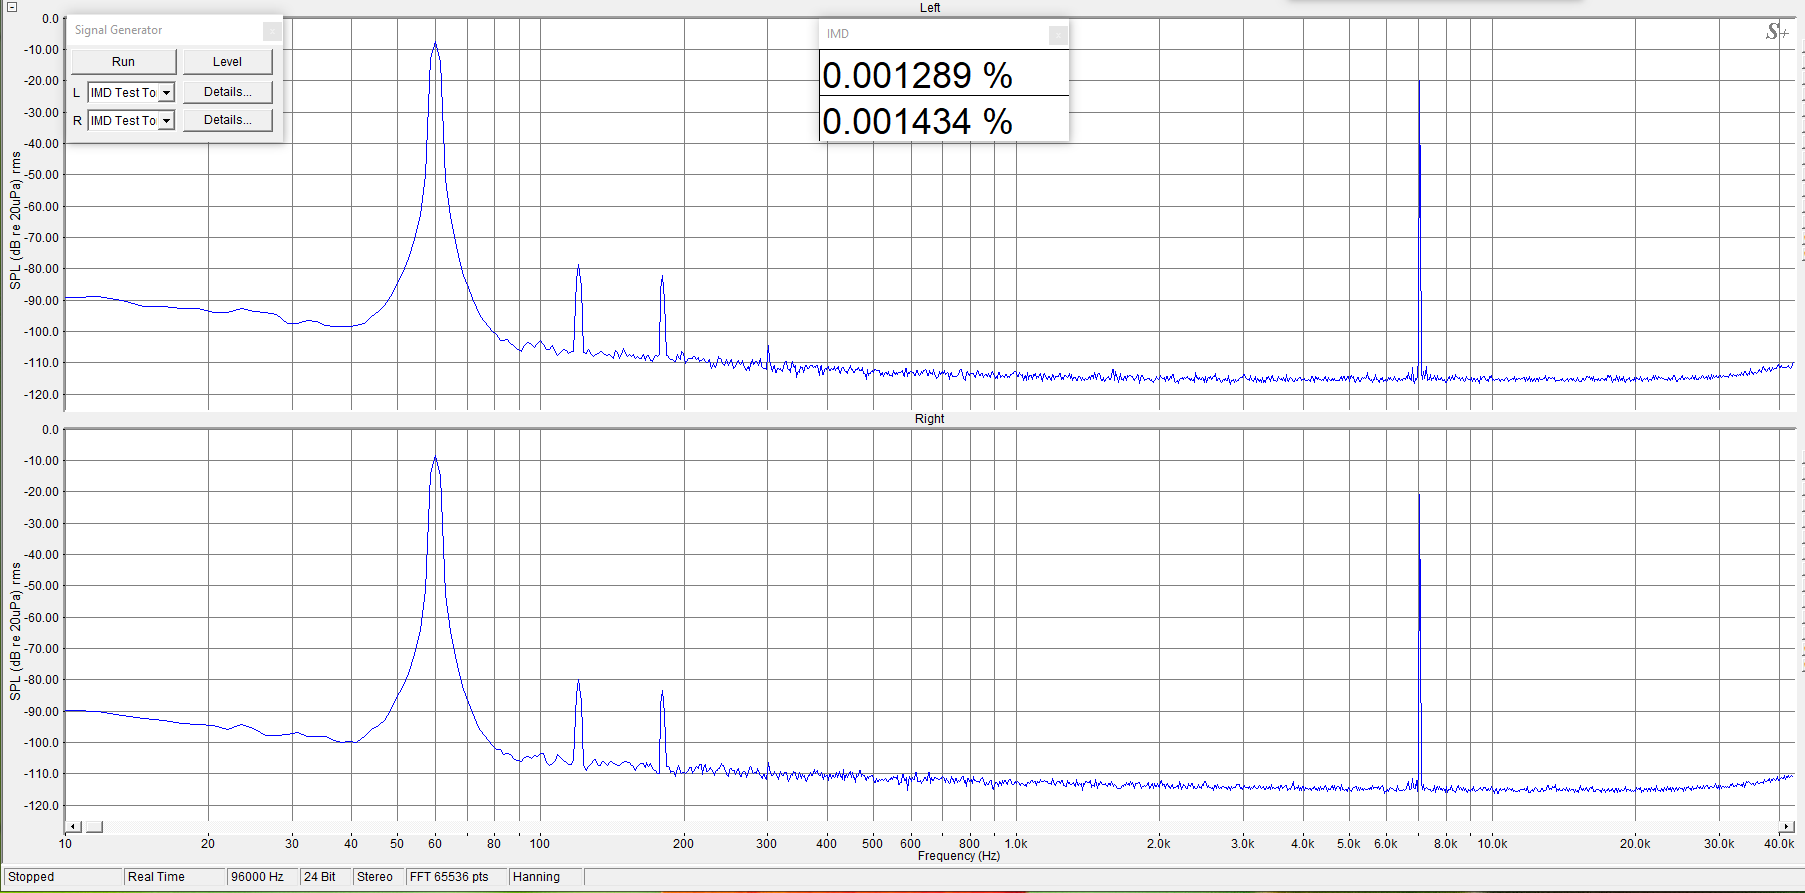The width and height of the screenshot is (1805, 893).
Task: Open Details for the left channel
Action: [227, 92]
